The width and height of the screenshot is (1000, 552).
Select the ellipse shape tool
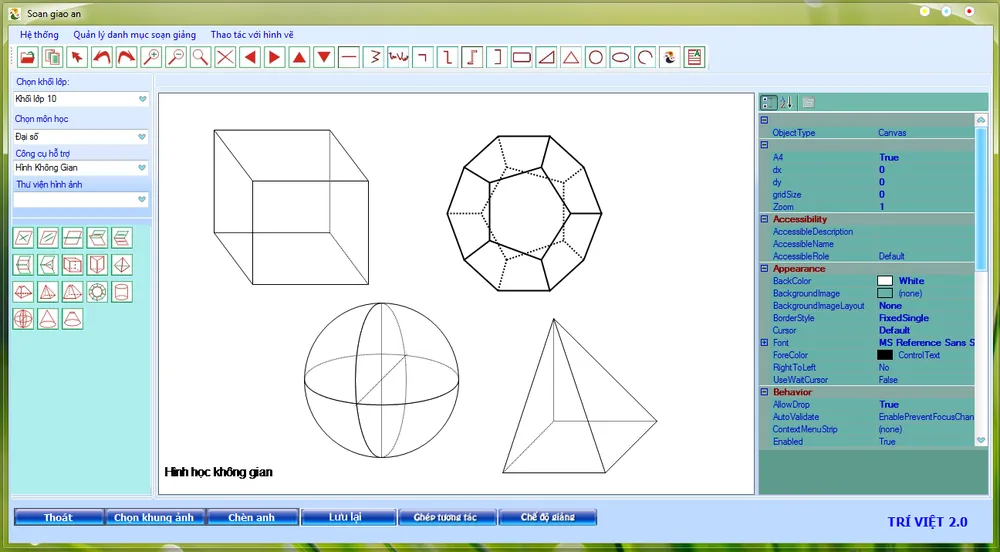click(x=620, y=57)
